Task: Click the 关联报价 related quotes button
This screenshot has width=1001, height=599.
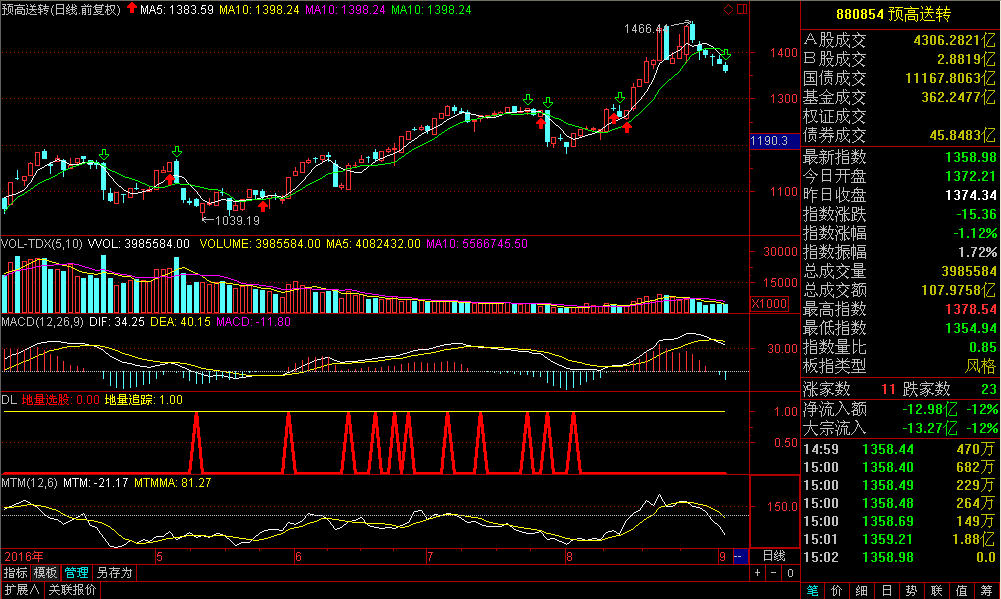Action: (73, 590)
